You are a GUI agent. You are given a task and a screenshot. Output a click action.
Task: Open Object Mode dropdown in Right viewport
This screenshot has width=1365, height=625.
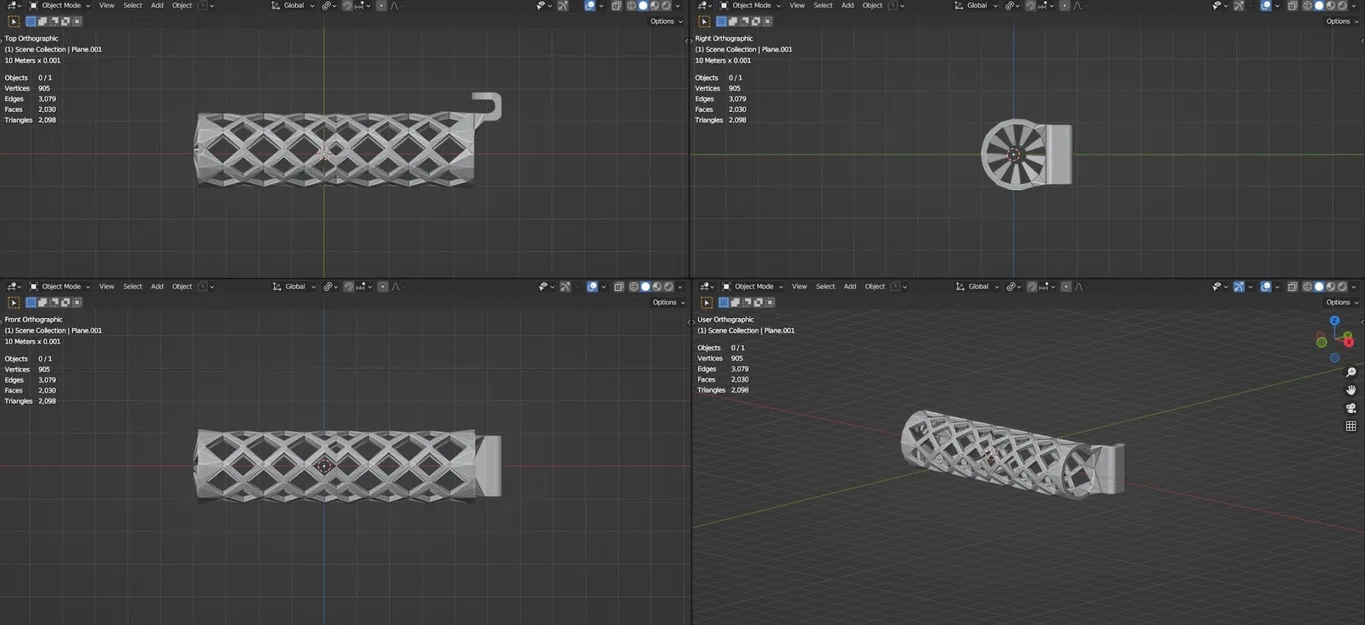tap(751, 6)
